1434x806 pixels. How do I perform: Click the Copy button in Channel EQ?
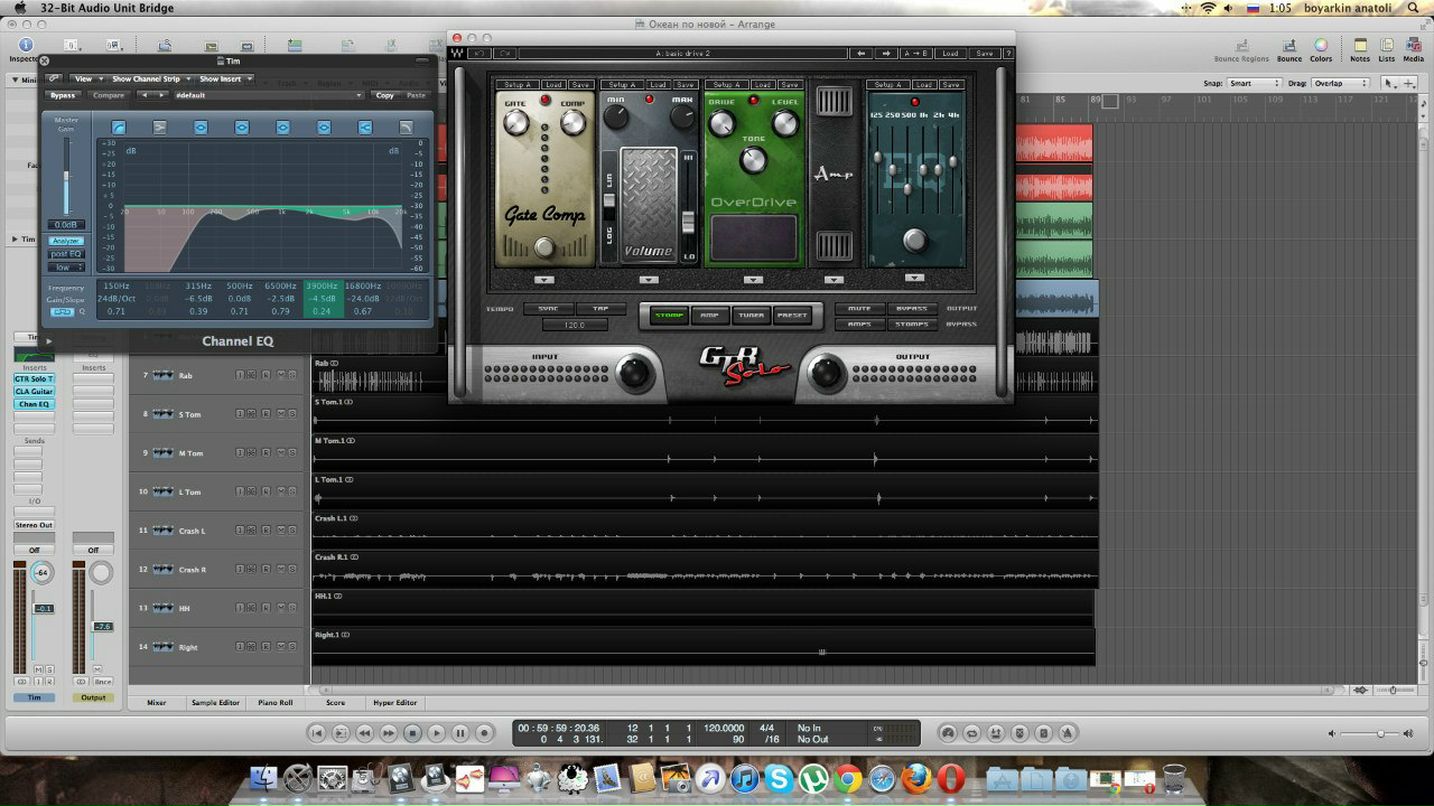tap(385, 96)
